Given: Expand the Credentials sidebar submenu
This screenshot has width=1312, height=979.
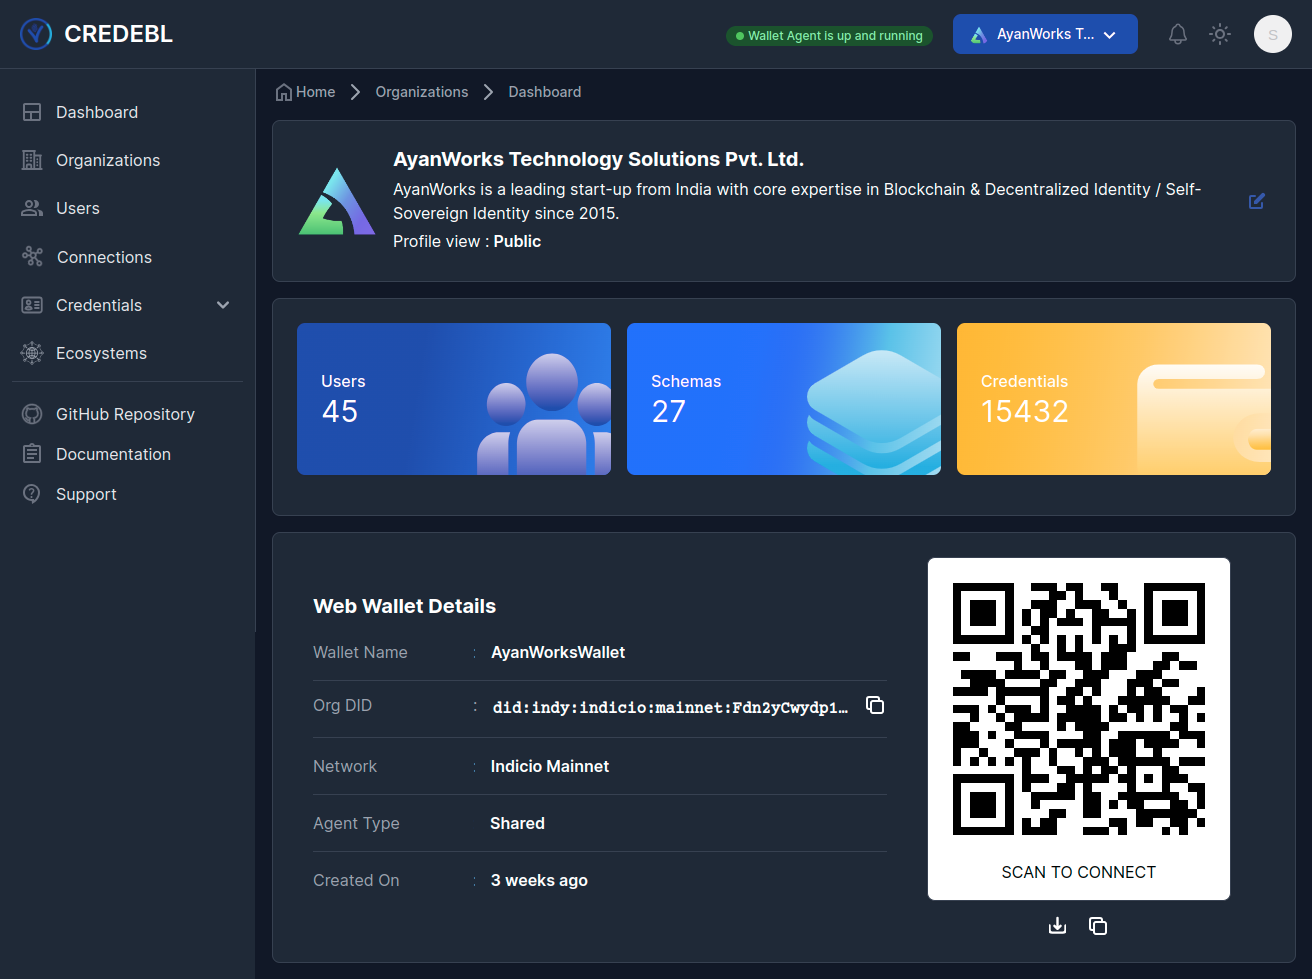Looking at the screenshot, I should 223,305.
